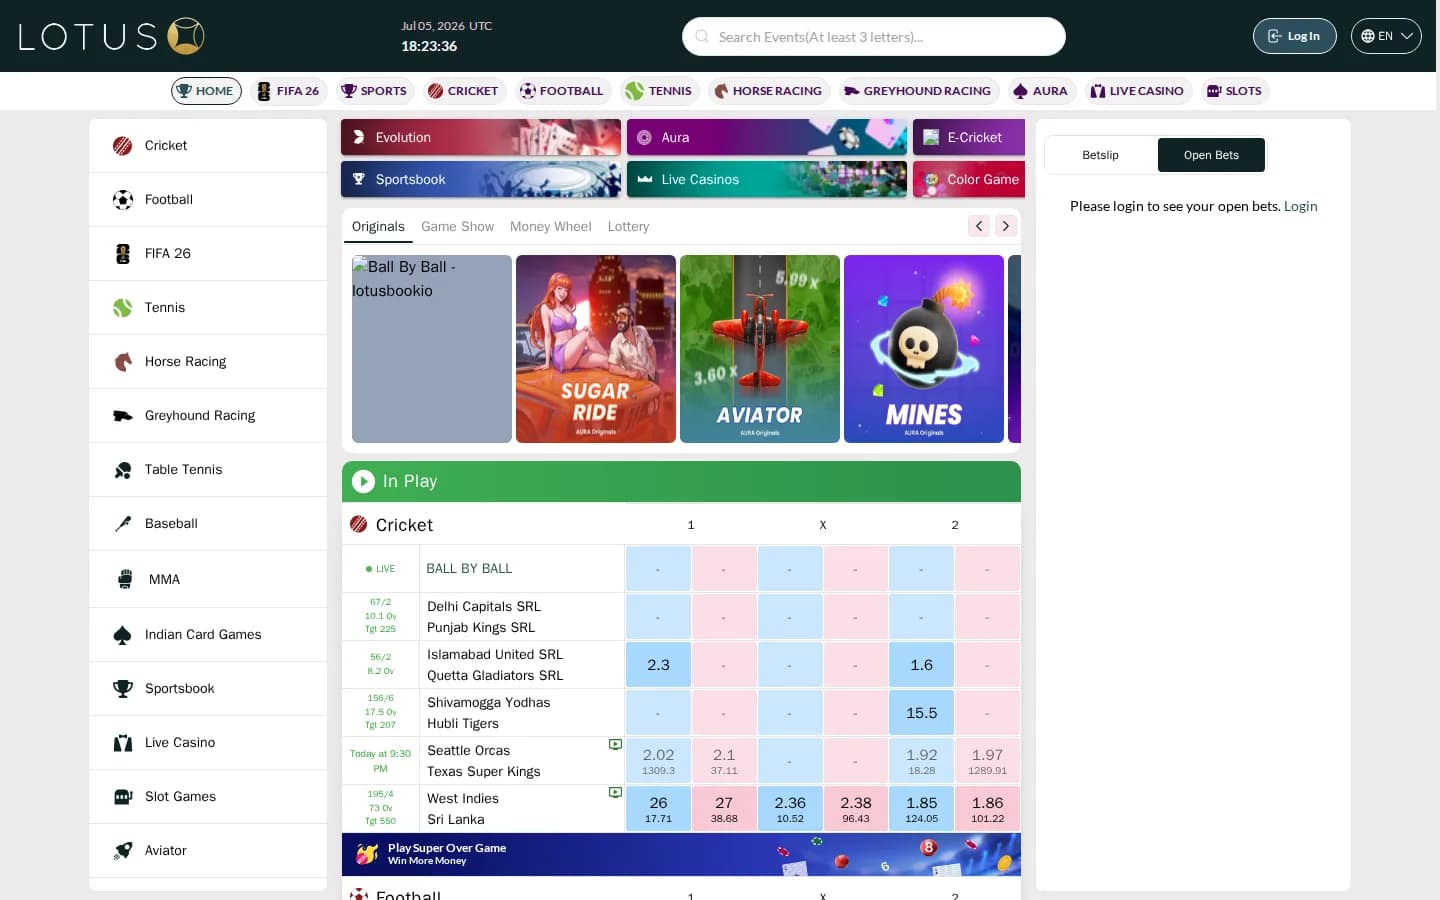Click the search magnifier icon
This screenshot has width=1440, height=900.
point(702,36)
